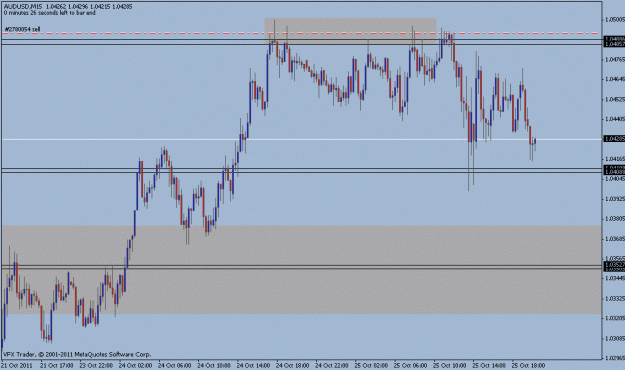This screenshot has width=625, height=370.
Task: Click the 1.05005 price scale label
Action: pyautogui.click(x=615, y=19)
